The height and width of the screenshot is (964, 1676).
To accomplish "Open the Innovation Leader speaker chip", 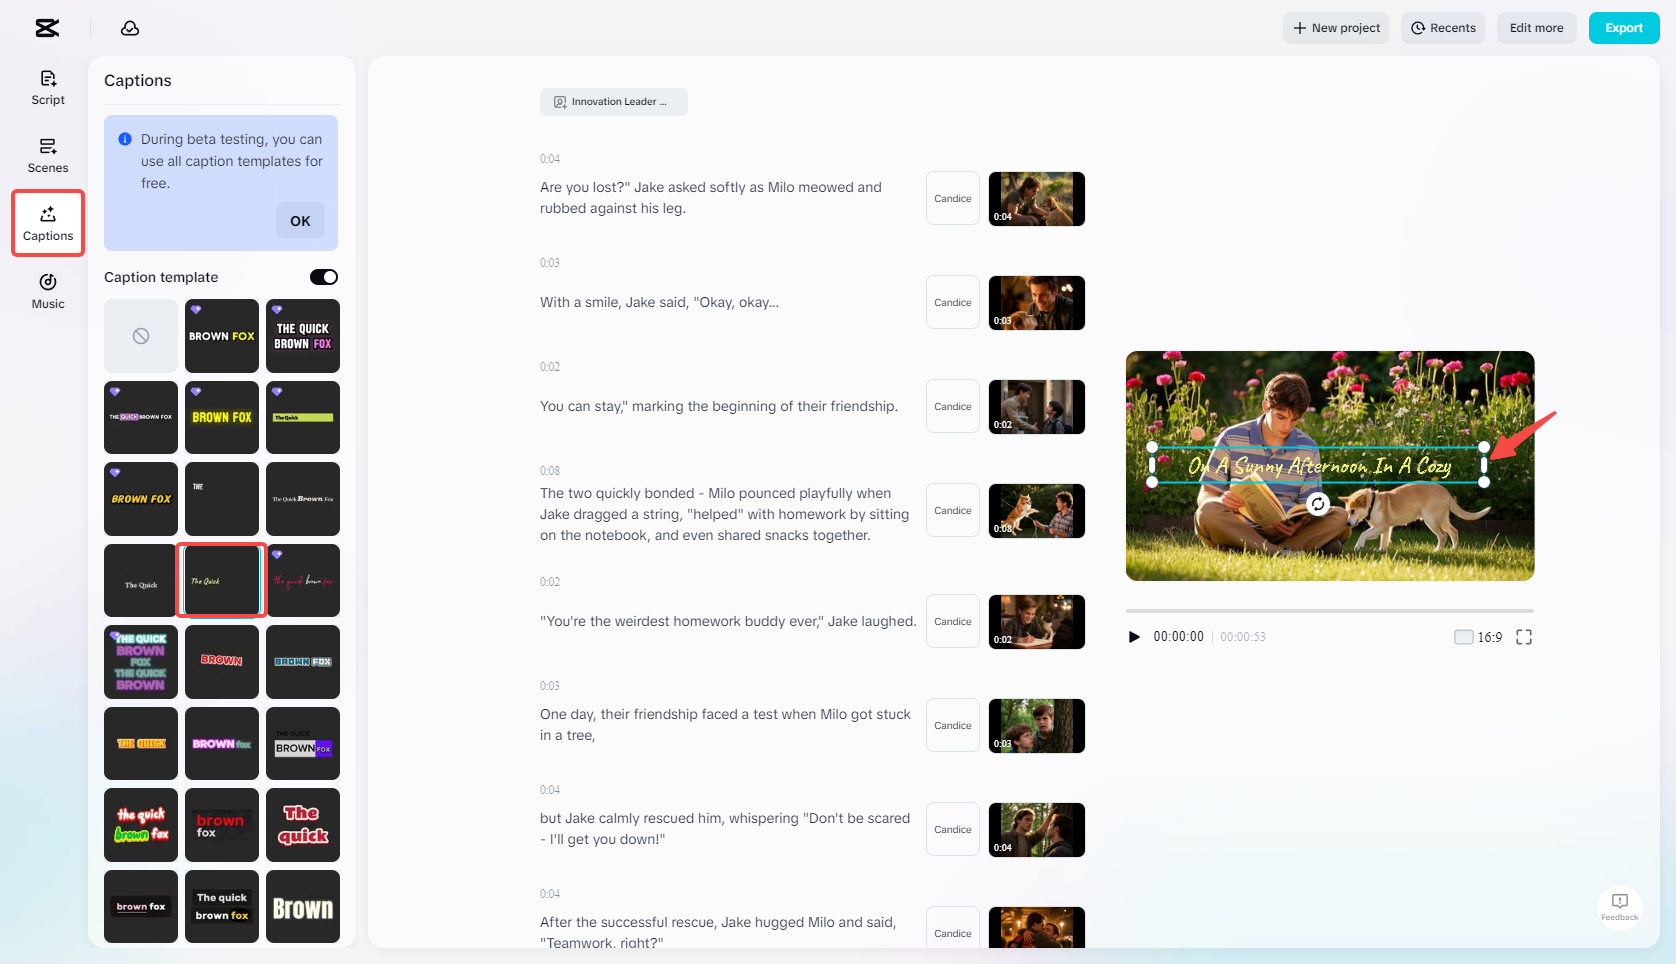I will point(613,101).
